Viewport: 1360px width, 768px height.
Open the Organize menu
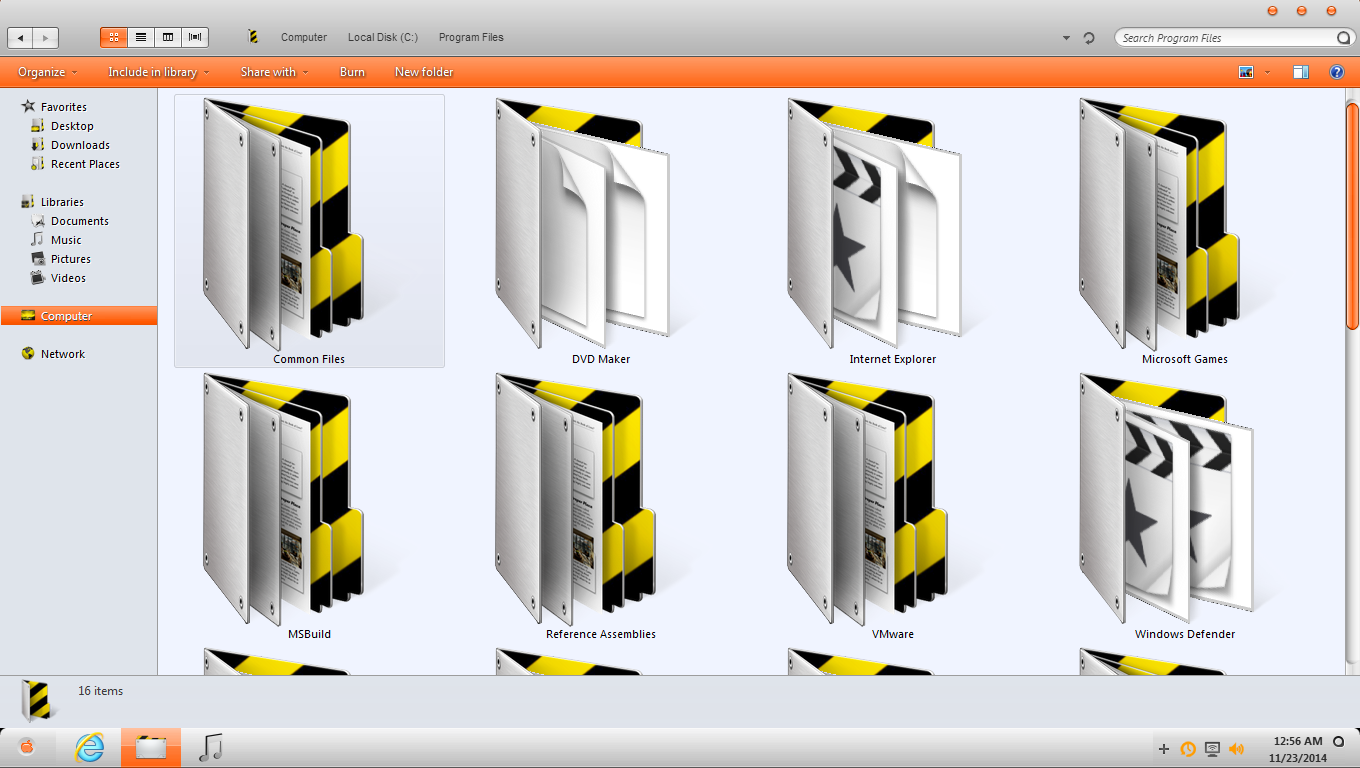47,72
